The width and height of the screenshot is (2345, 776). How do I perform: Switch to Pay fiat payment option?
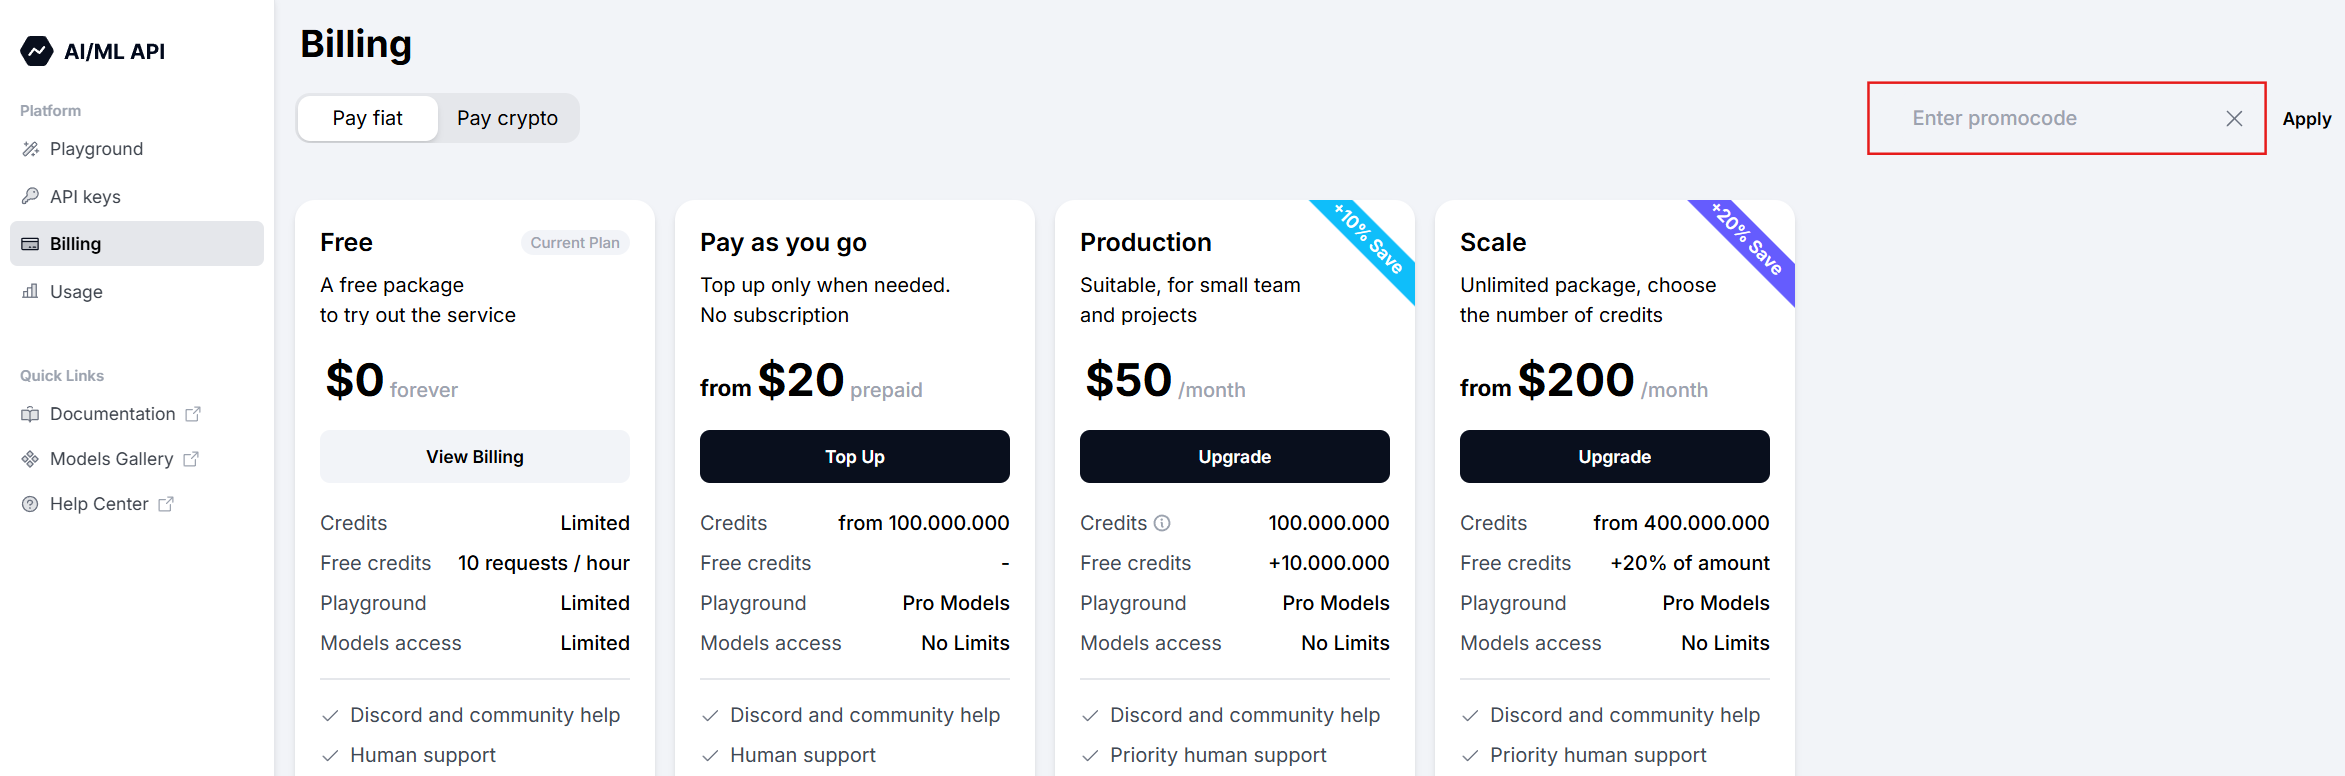368,118
